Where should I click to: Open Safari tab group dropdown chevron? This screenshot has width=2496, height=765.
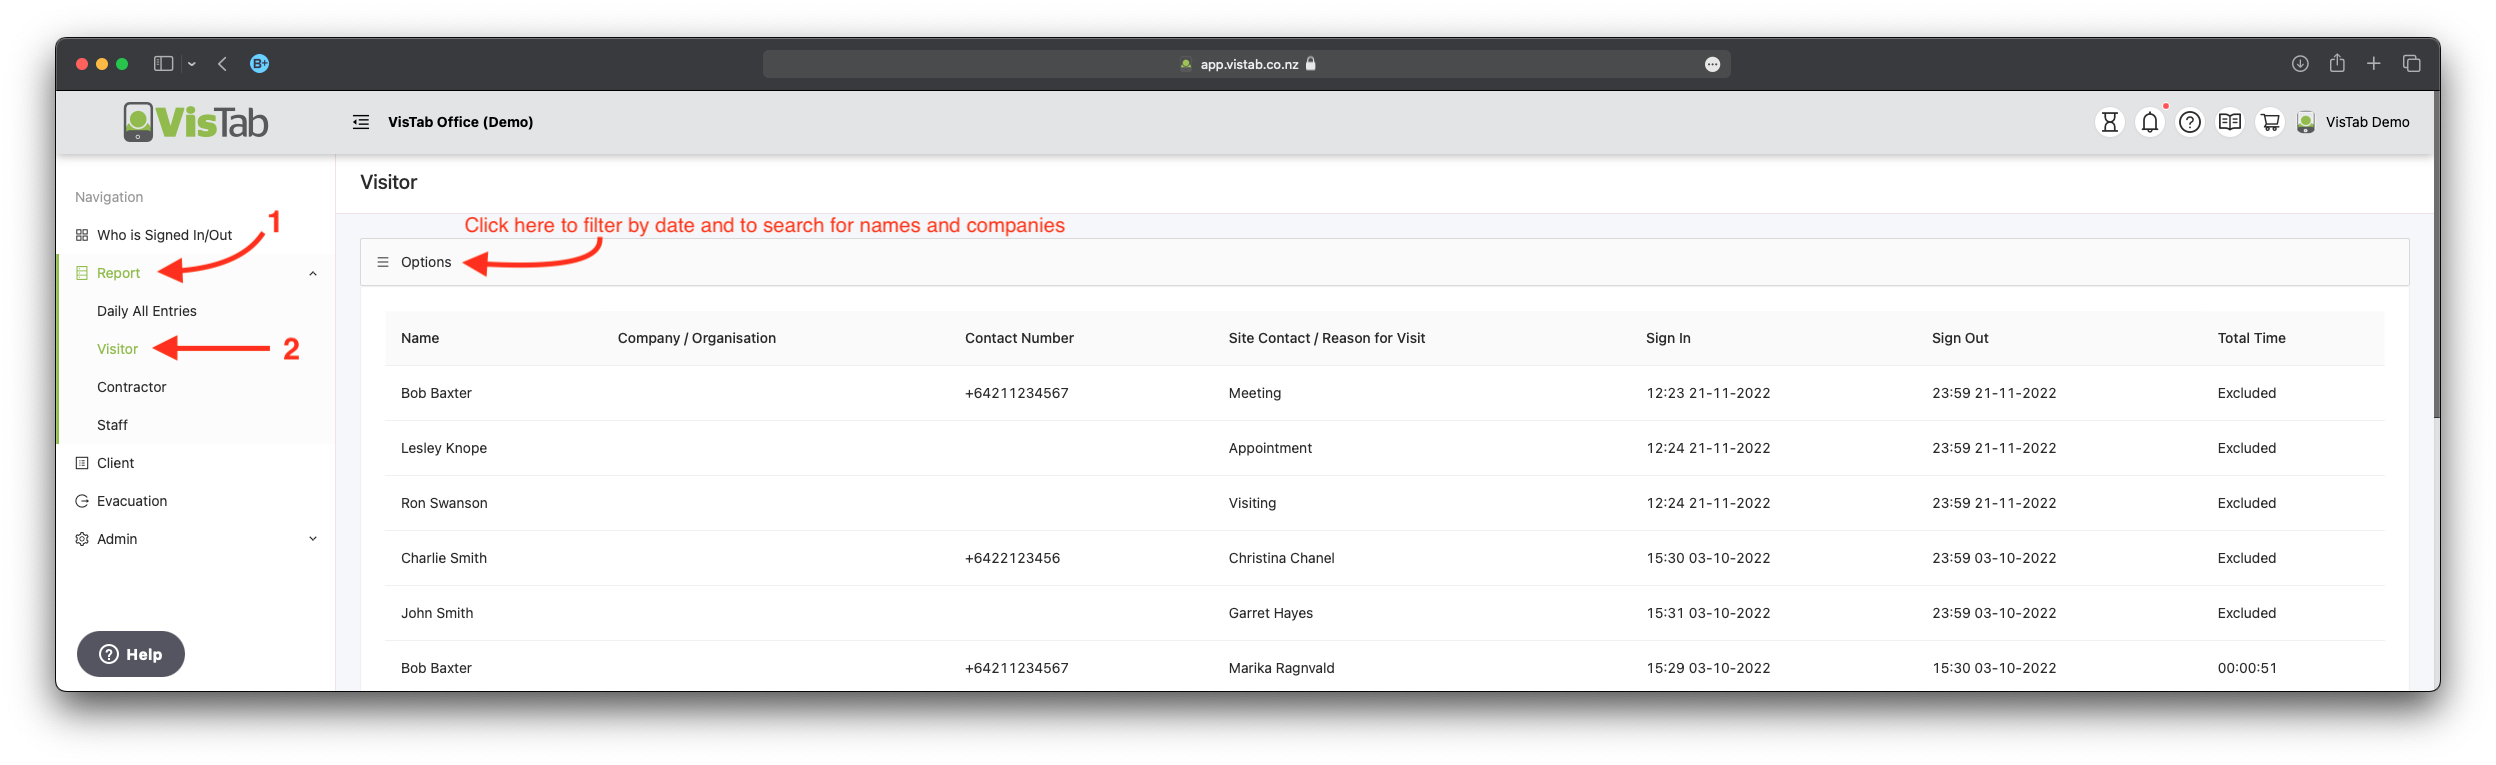(x=191, y=64)
